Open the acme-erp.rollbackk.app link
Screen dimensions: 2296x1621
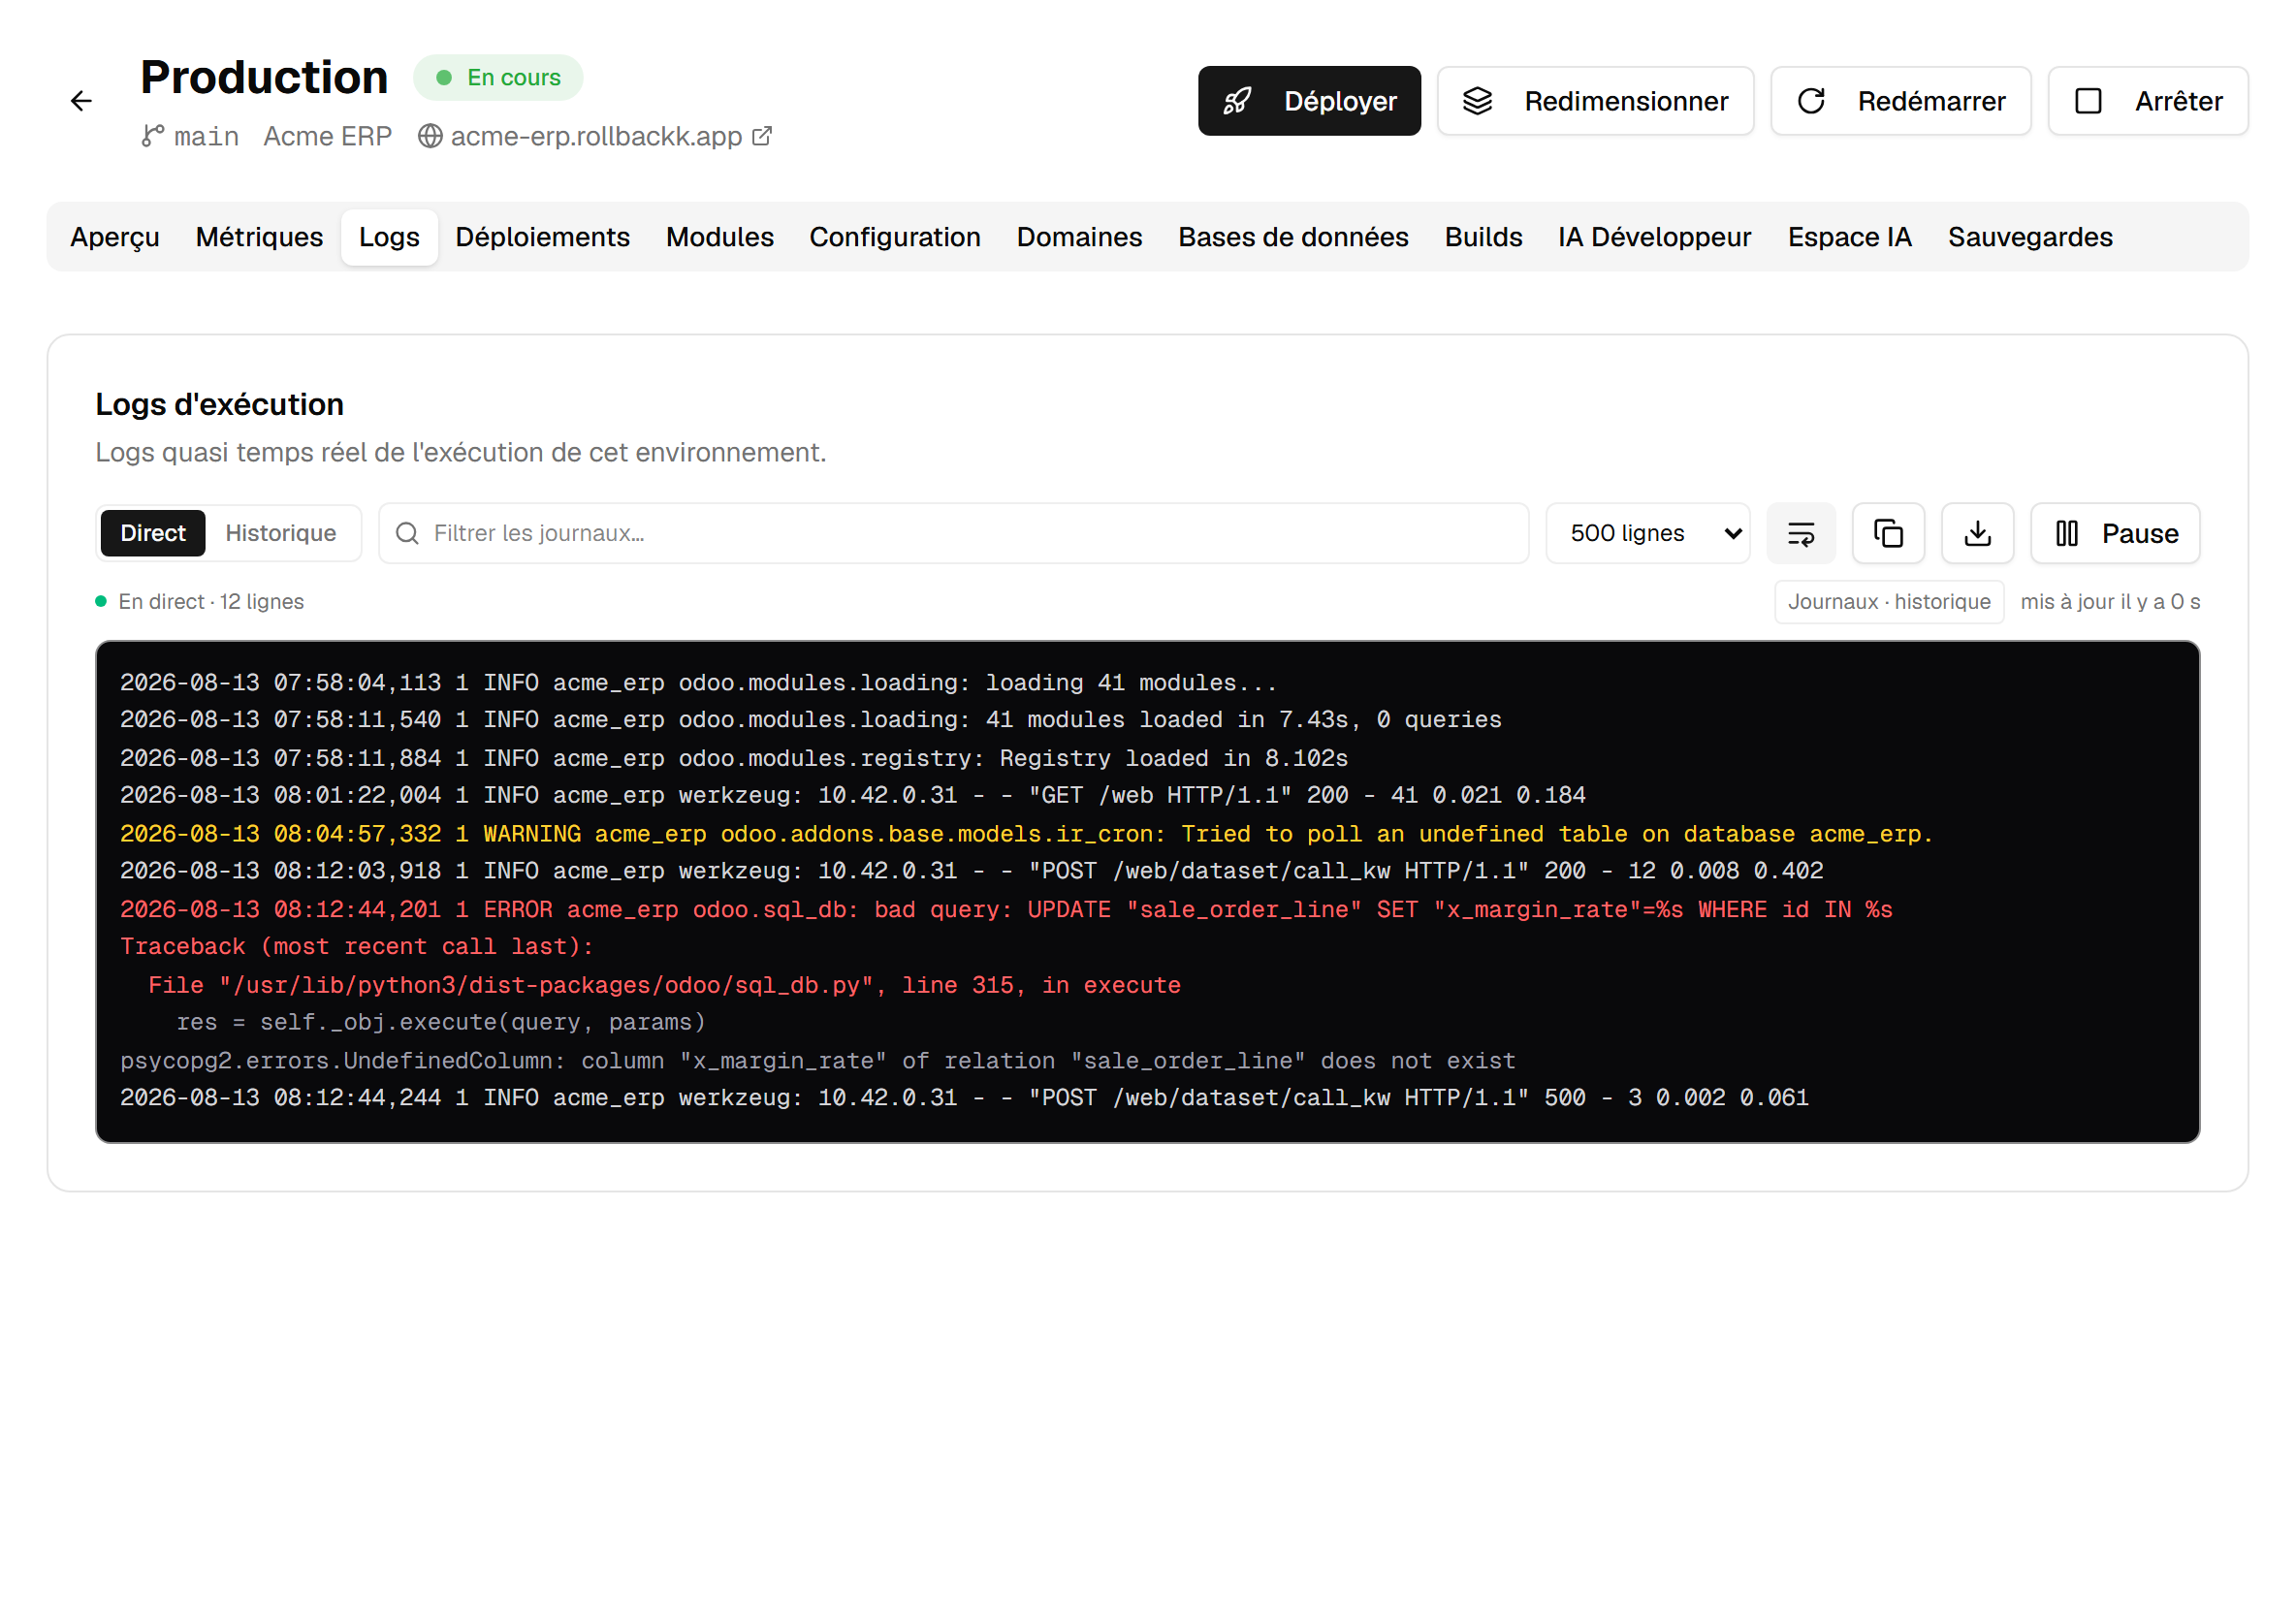(596, 136)
